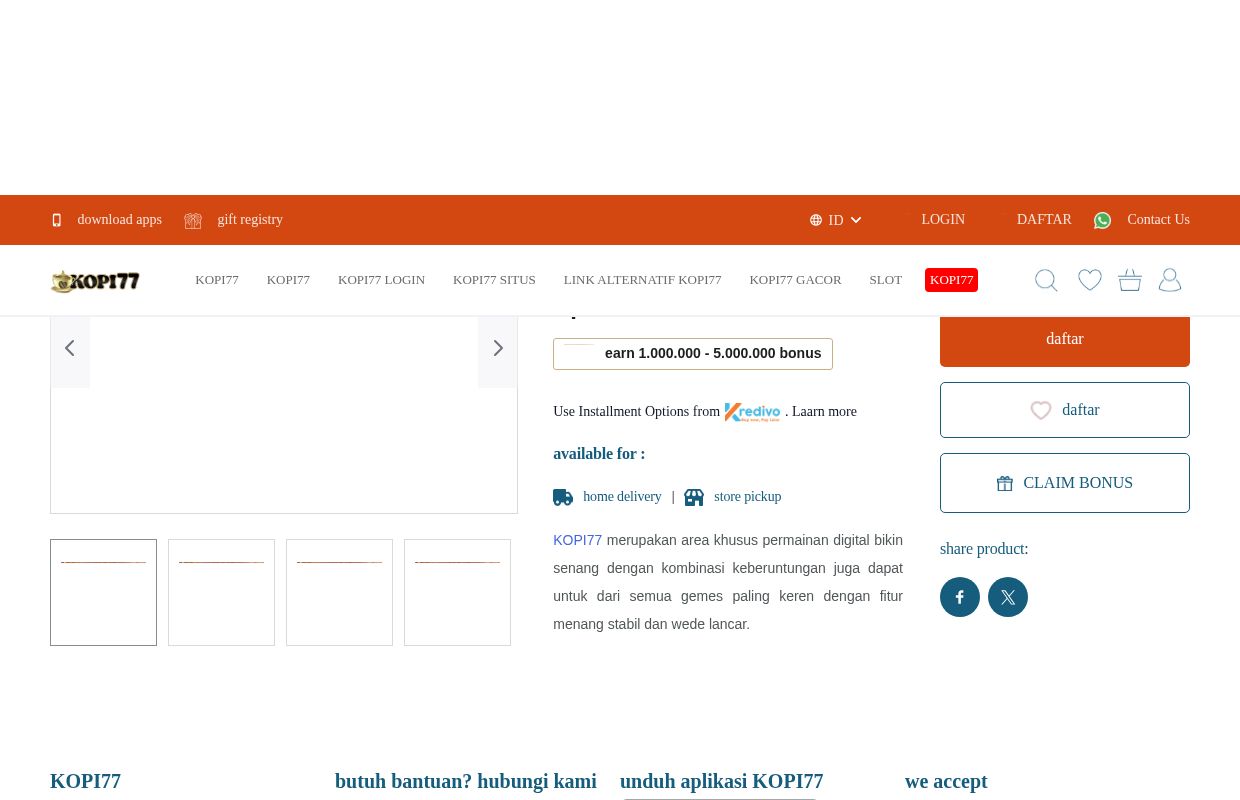Image resolution: width=1240 pixels, height=800 pixels.
Task: Click 'unduh aplikasi KOPI77' heading
Action: coord(721,781)
